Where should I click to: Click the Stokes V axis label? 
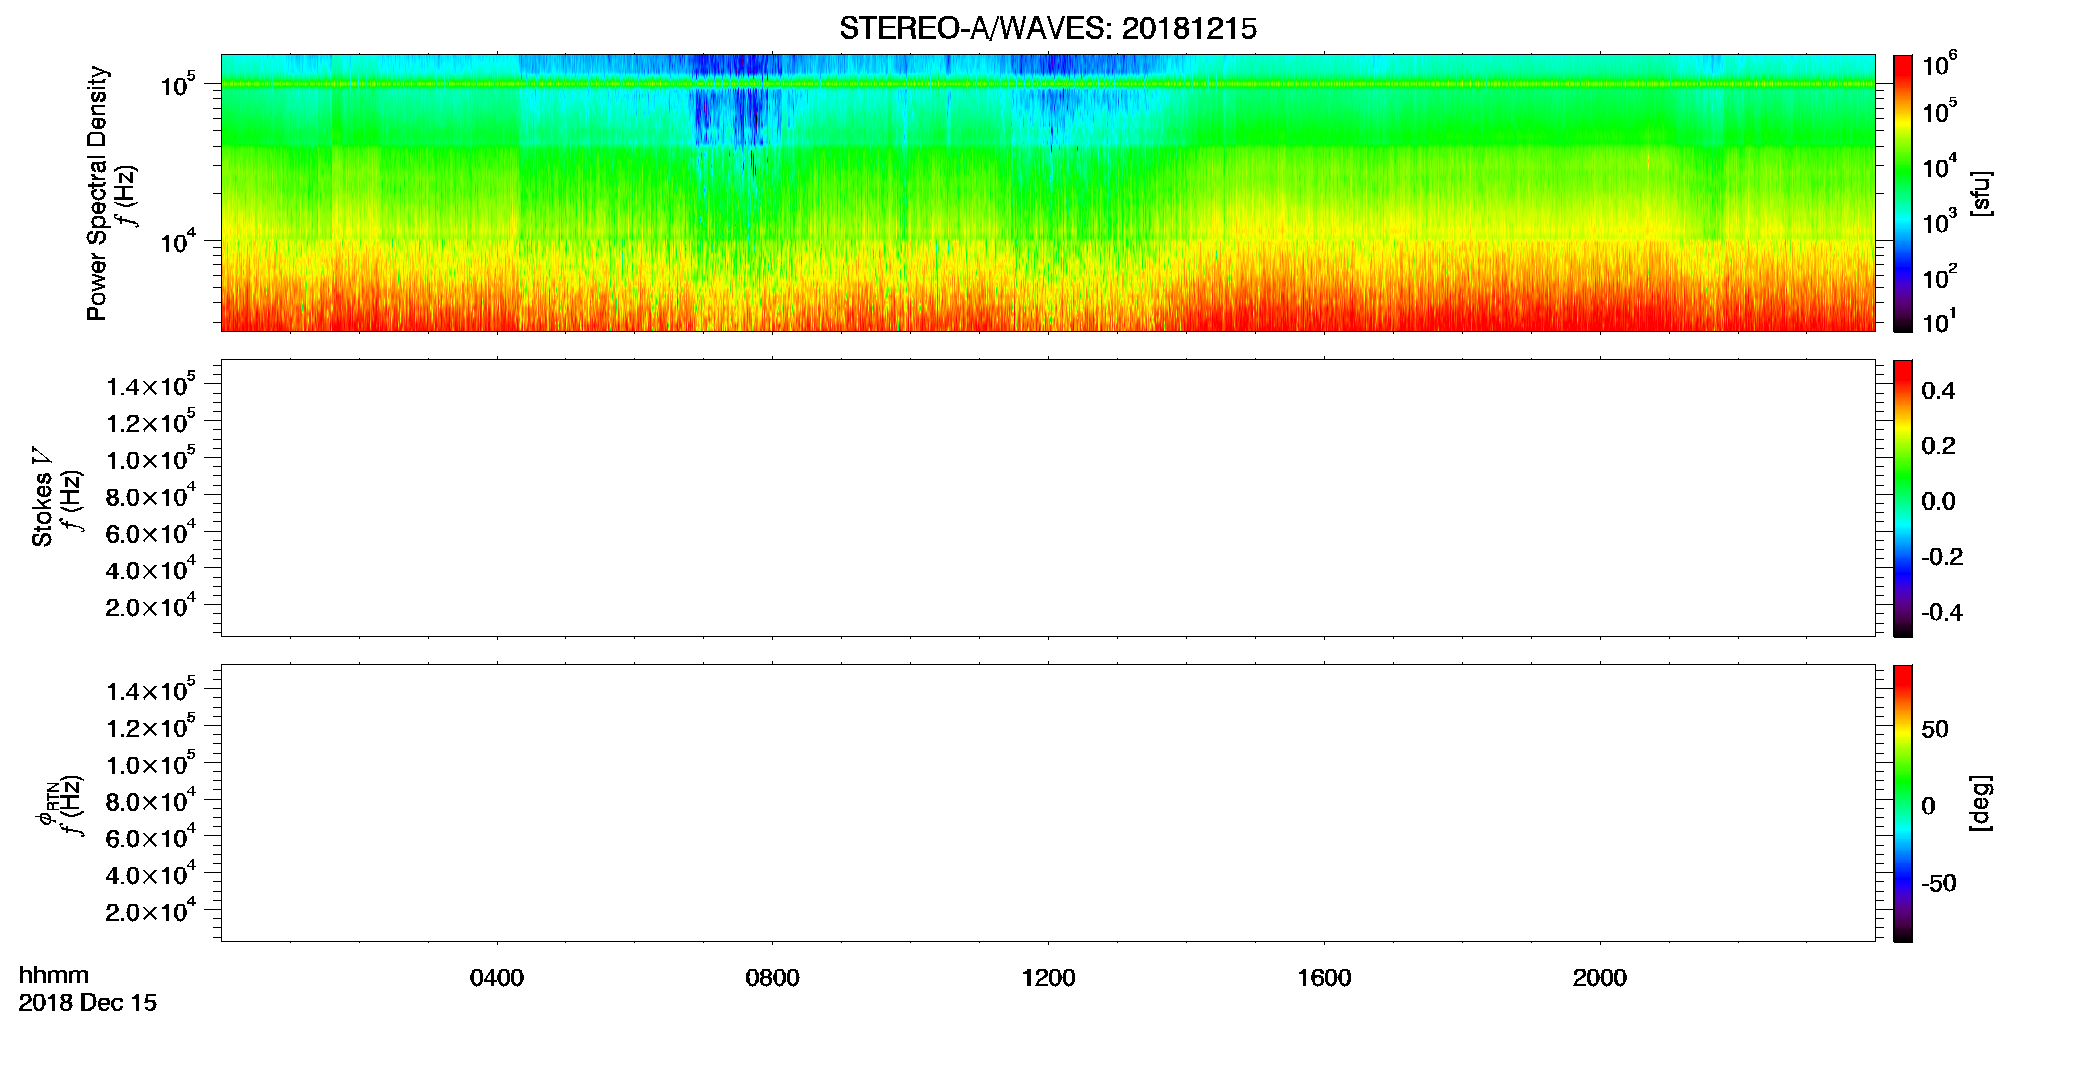click(43, 497)
